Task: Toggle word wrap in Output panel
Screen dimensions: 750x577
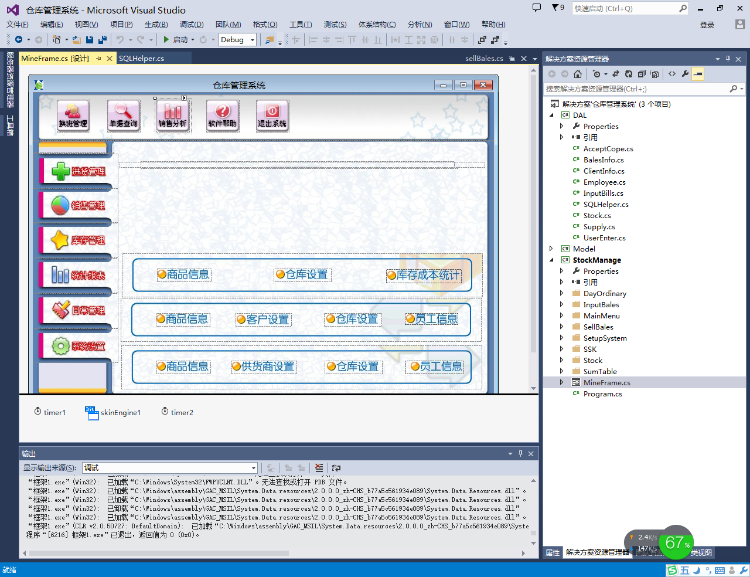Action: click(336, 468)
